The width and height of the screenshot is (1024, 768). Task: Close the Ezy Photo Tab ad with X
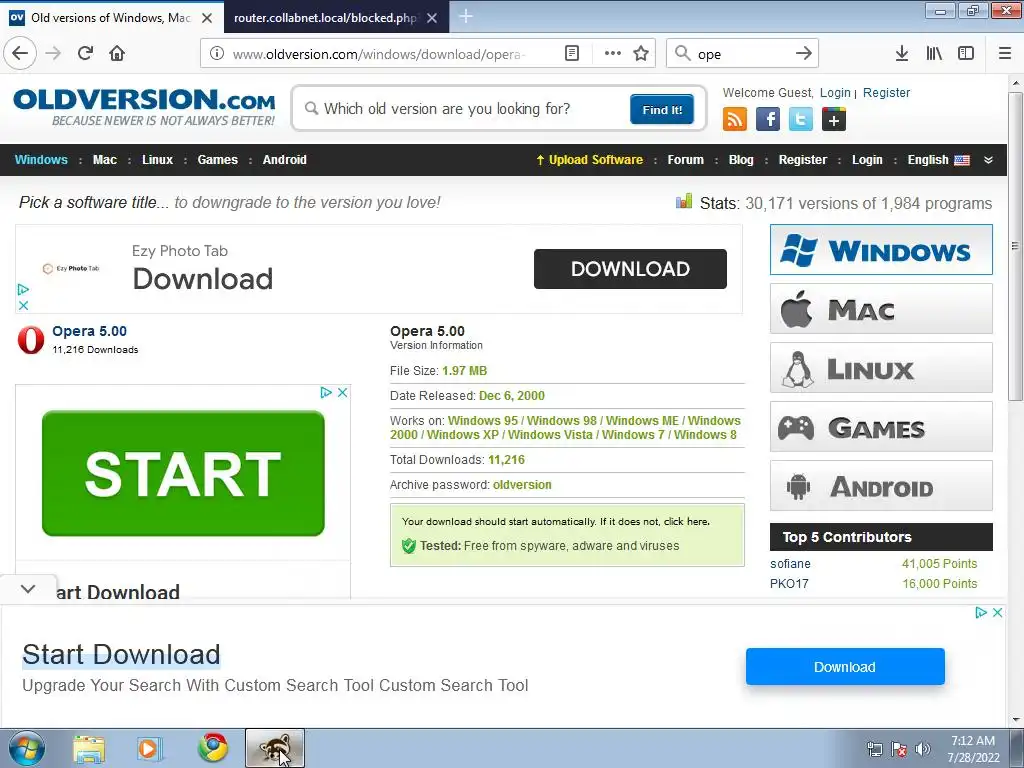pyautogui.click(x=24, y=305)
